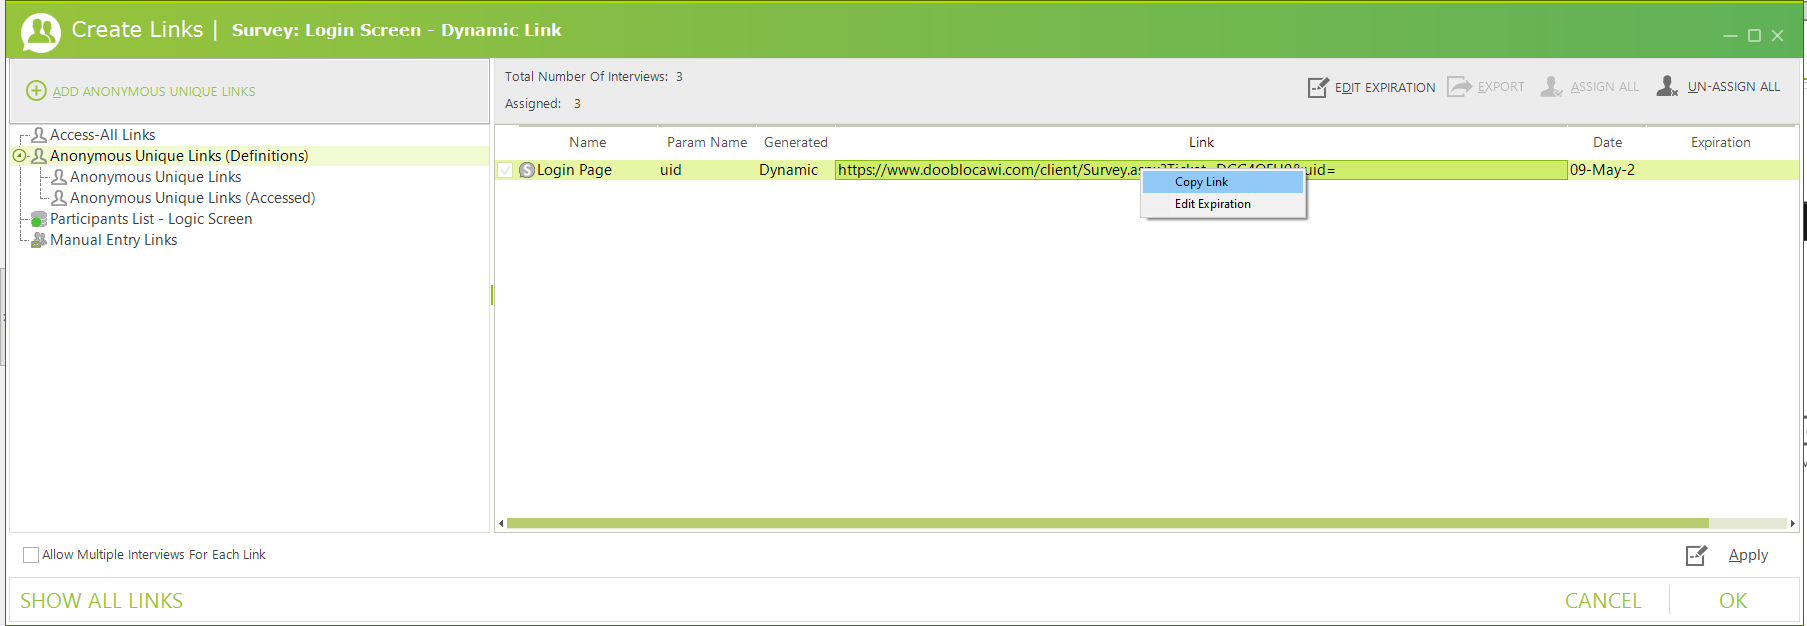Click Assign All button label

(x=1605, y=87)
